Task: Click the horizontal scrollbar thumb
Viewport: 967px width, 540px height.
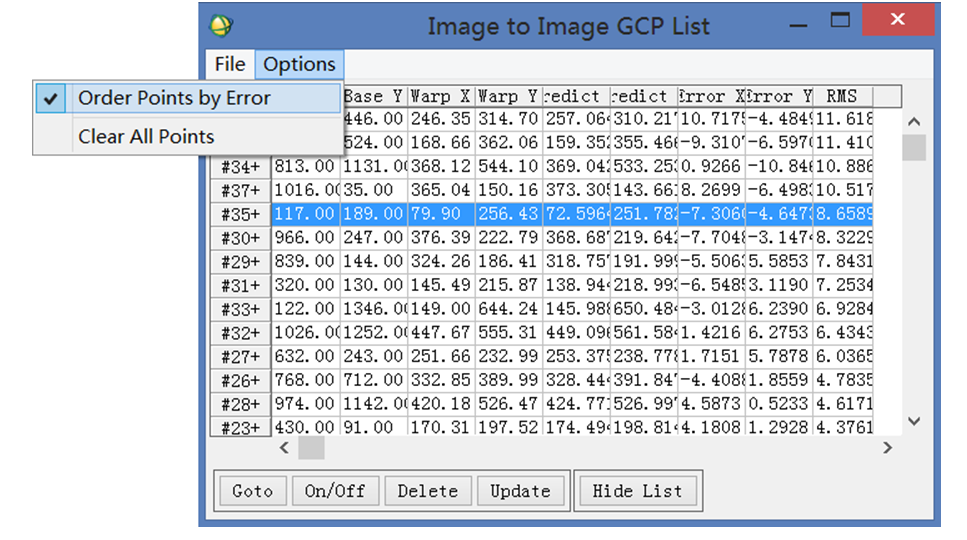Action: coord(311,448)
